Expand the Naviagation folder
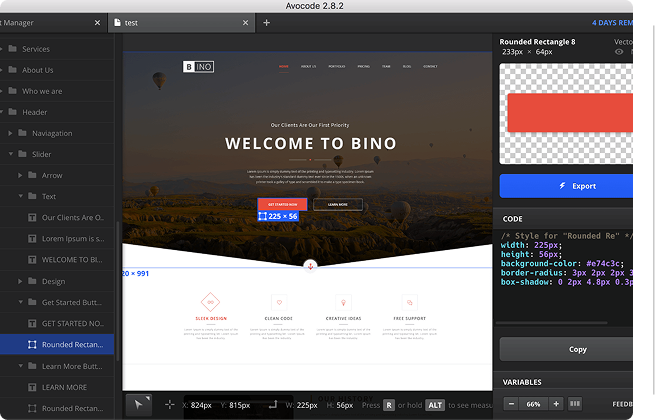 coord(10,133)
